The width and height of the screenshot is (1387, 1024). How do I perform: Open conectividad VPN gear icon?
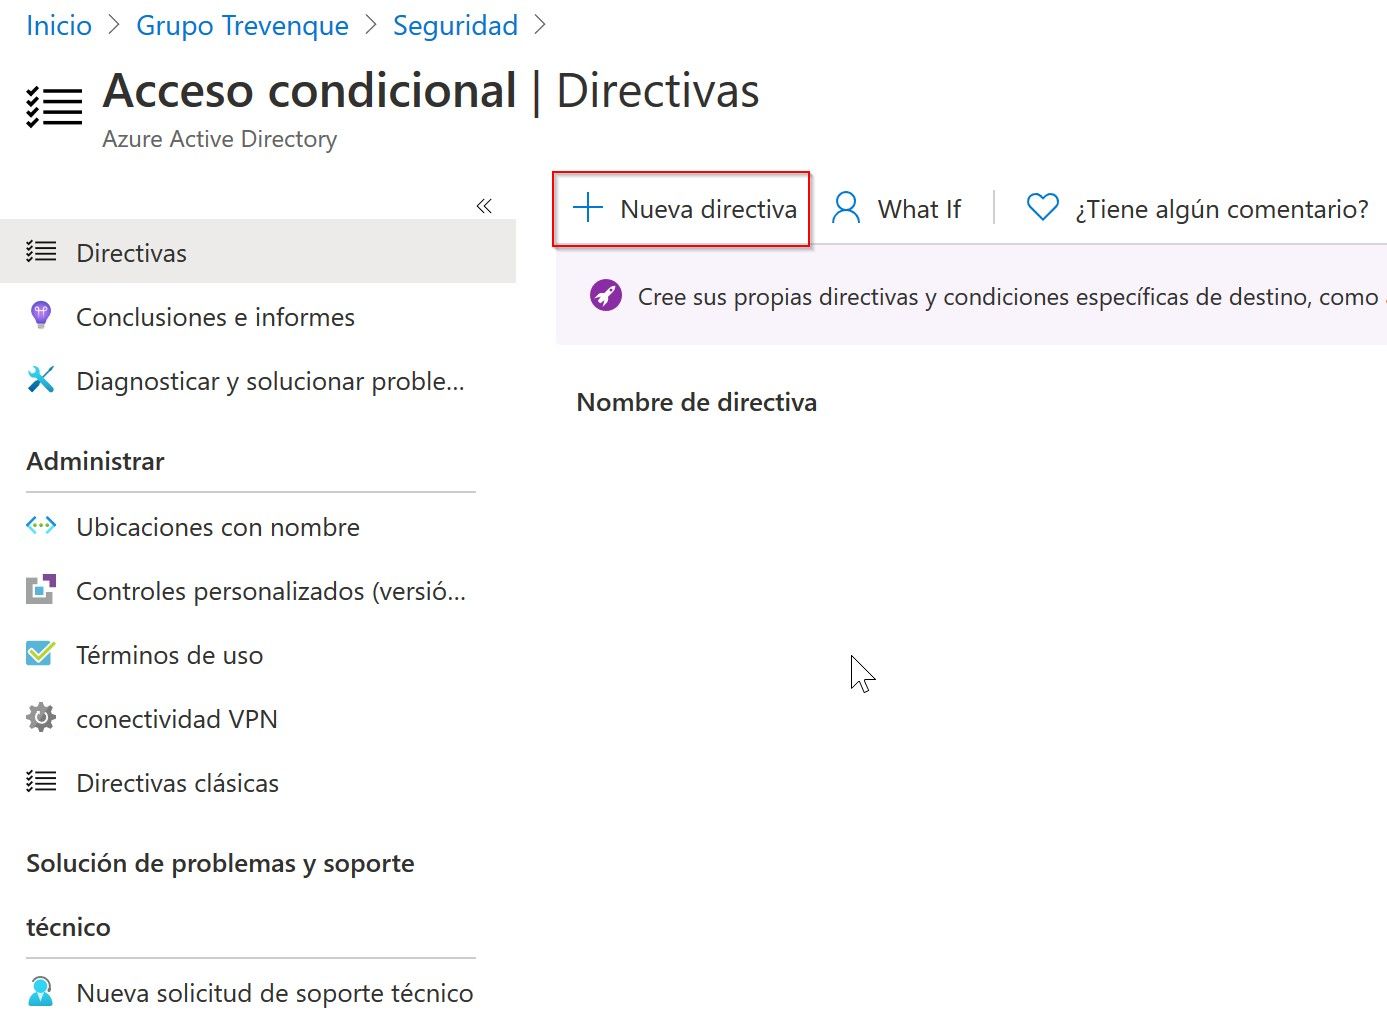tap(41, 717)
